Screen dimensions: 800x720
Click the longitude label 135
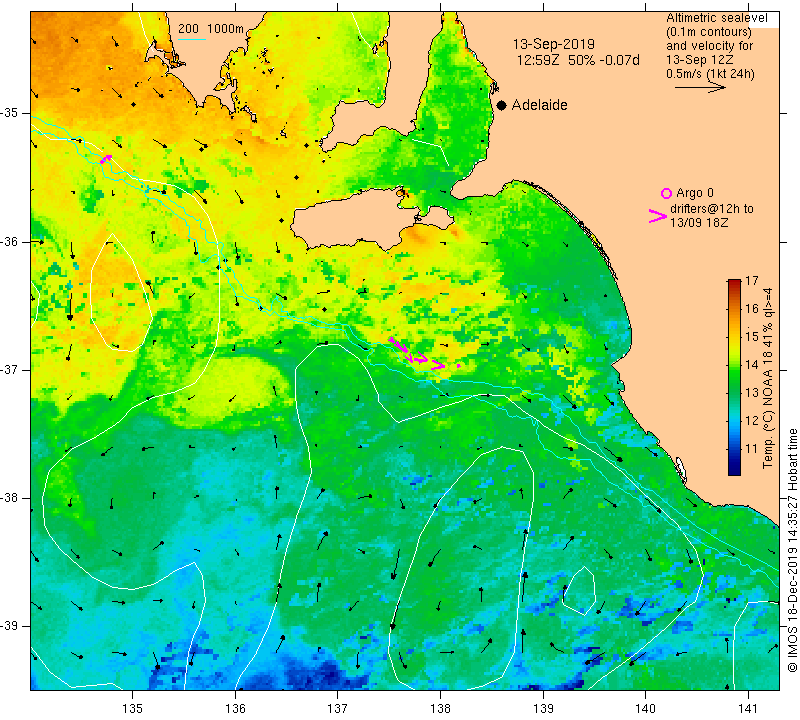tap(133, 708)
